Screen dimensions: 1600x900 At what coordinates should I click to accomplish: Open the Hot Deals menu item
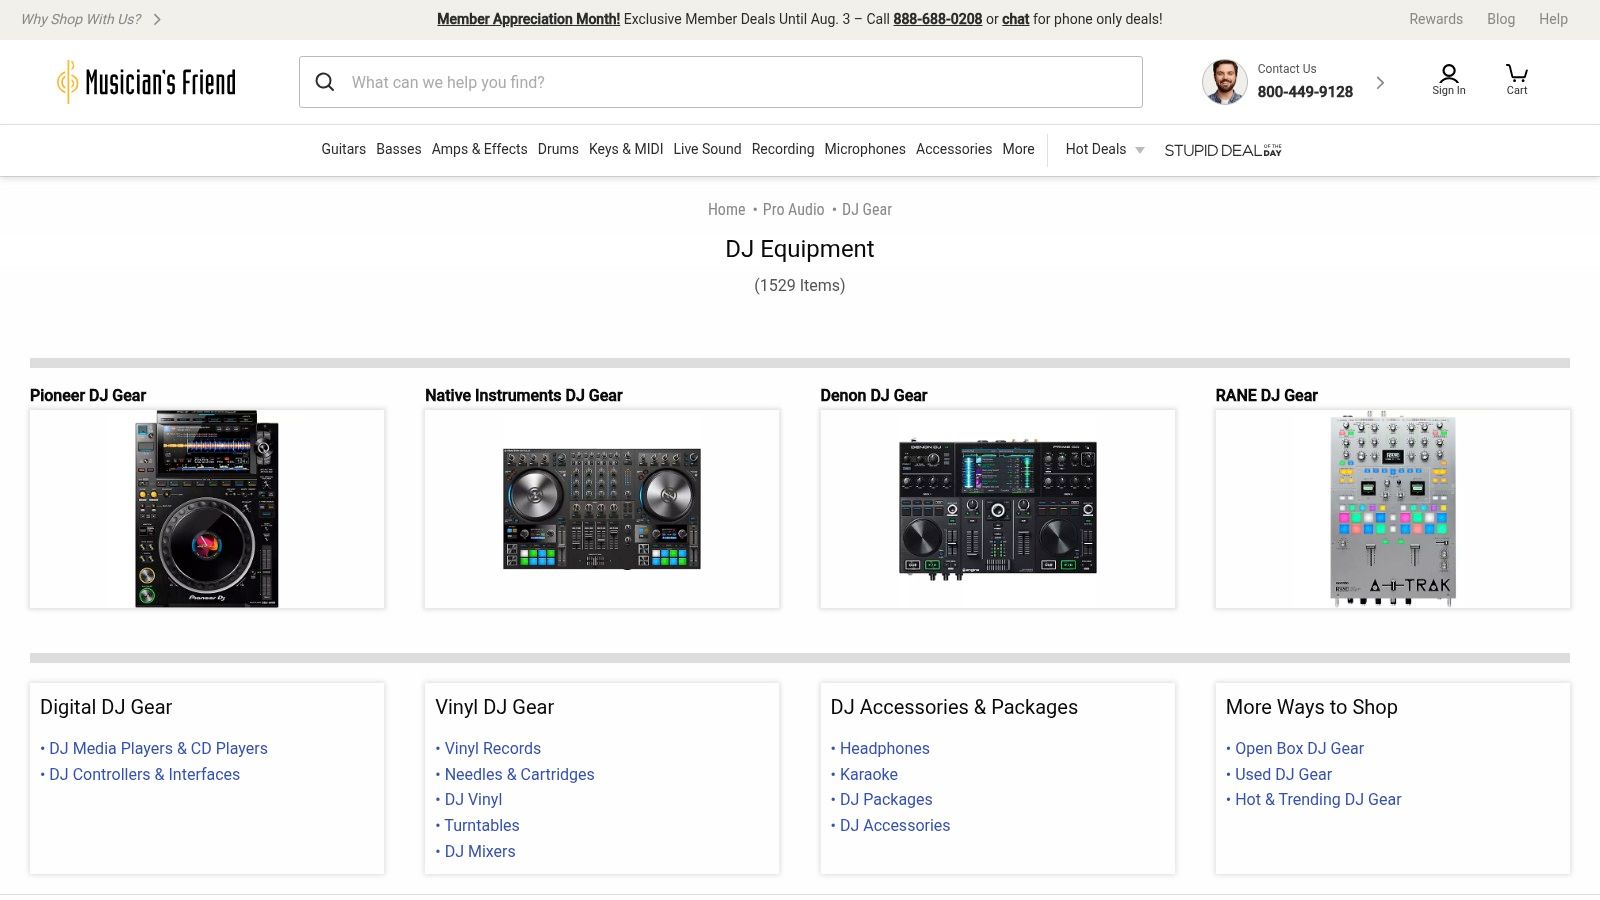click(x=1095, y=149)
